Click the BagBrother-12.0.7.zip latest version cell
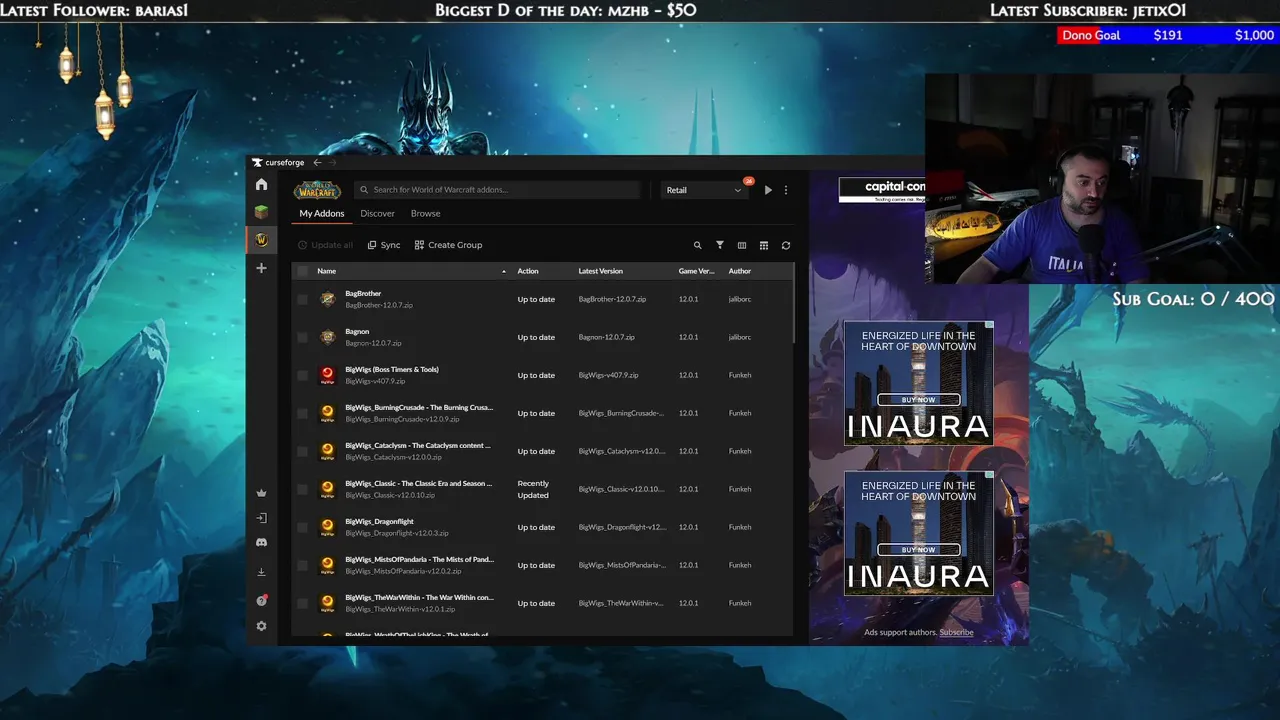The image size is (1280, 720). coord(612,299)
